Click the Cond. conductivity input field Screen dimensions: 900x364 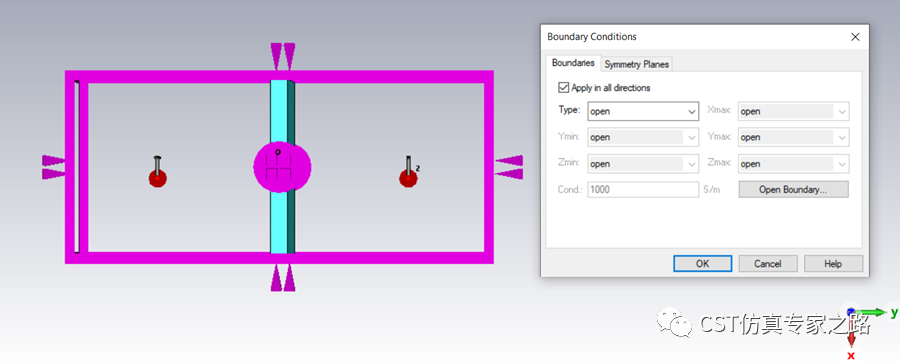click(x=643, y=189)
